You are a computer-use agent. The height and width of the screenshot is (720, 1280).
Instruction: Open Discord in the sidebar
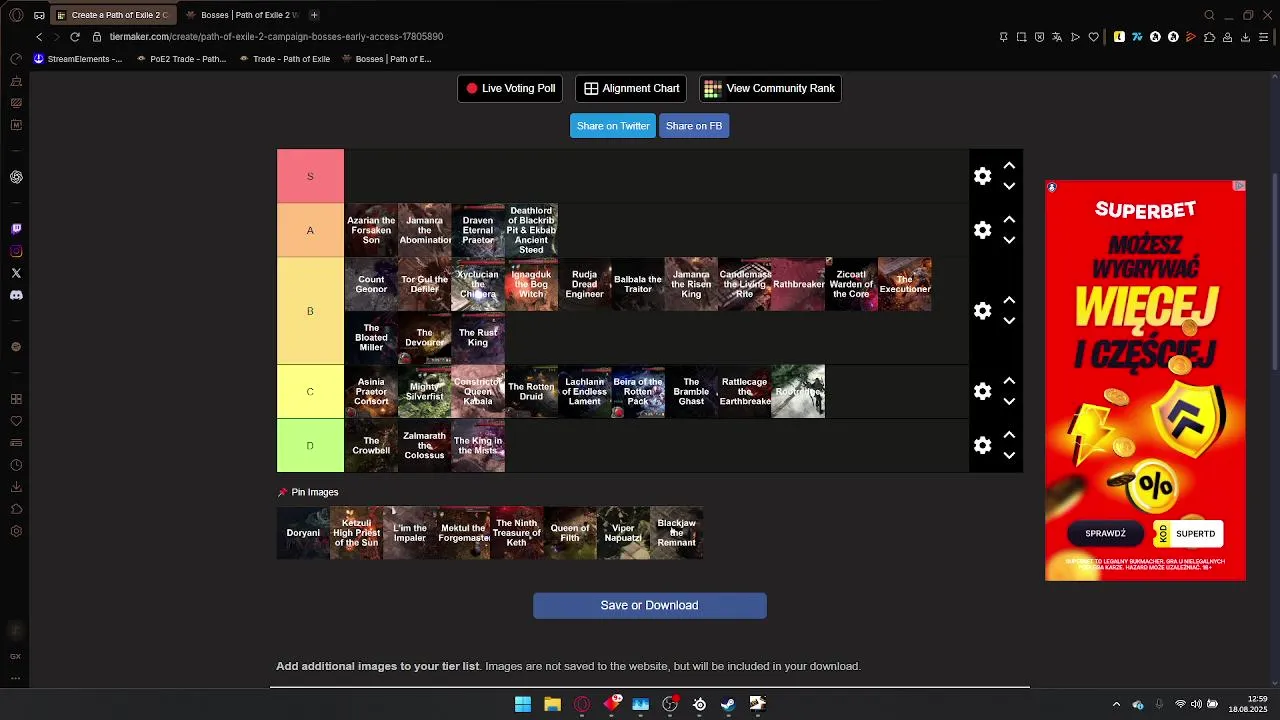coord(16,295)
